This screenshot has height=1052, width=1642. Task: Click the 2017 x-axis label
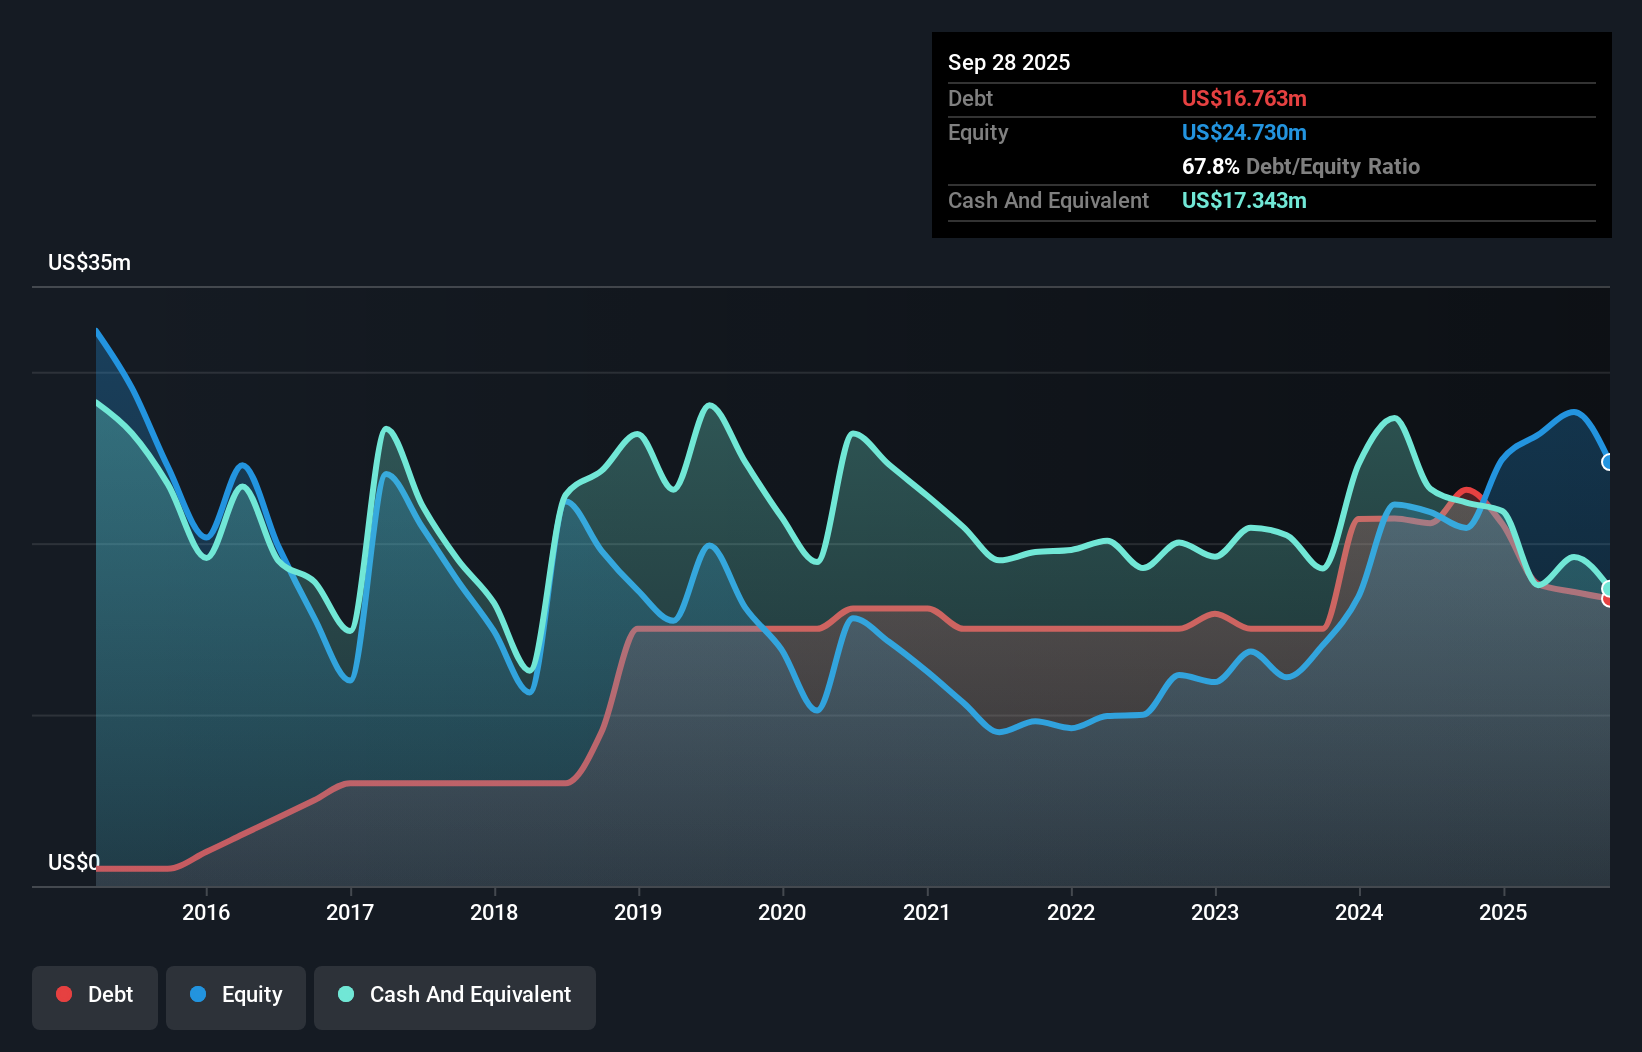[350, 912]
